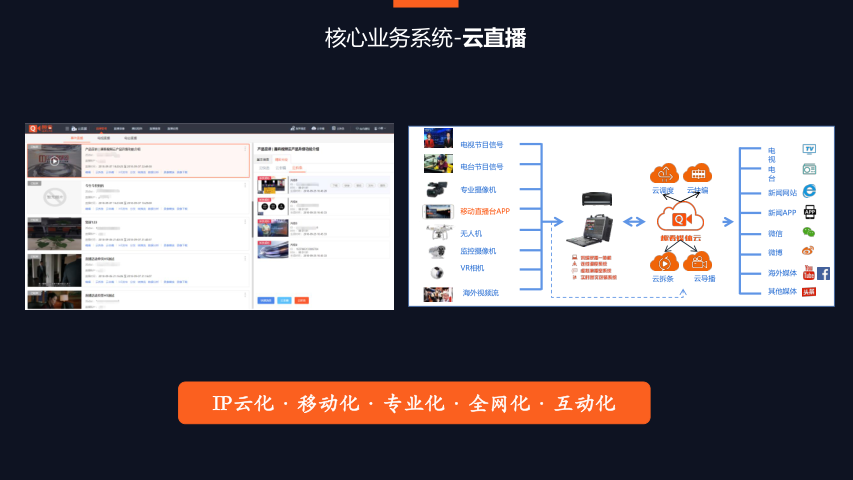Click the 云快编 cloud icon
The width and height of the screenshot is (853, 480).
(697, 173)
